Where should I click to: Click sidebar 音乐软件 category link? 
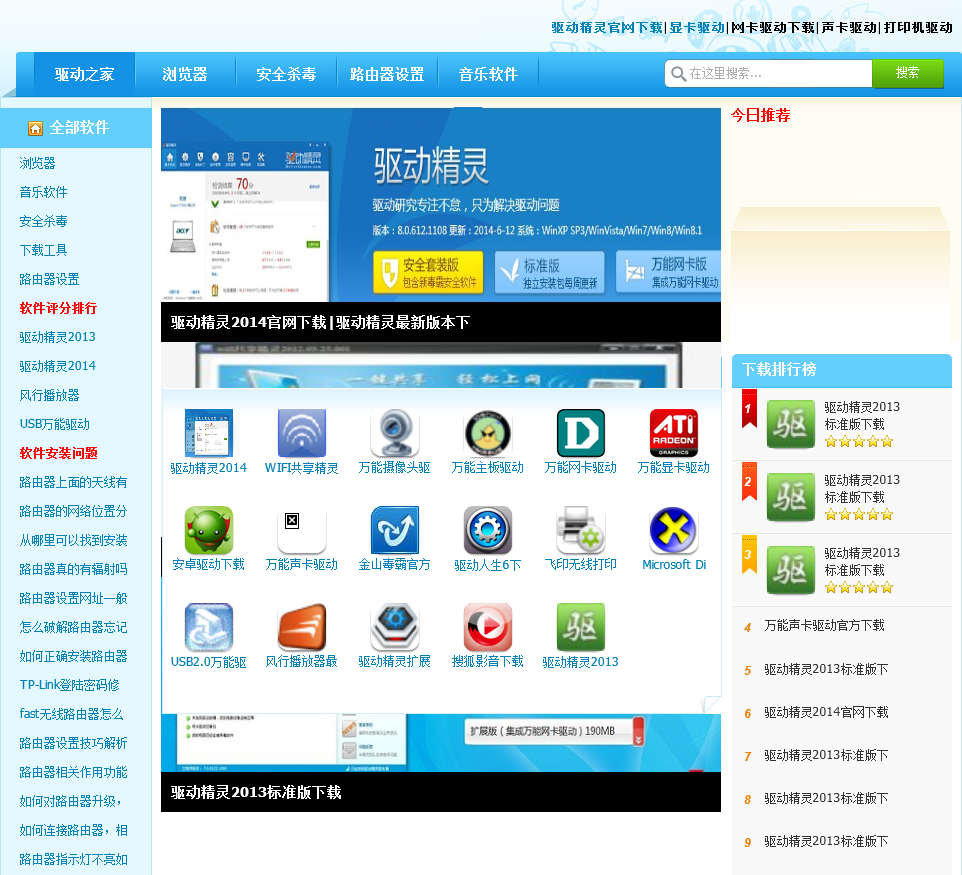tap(43, 192)
